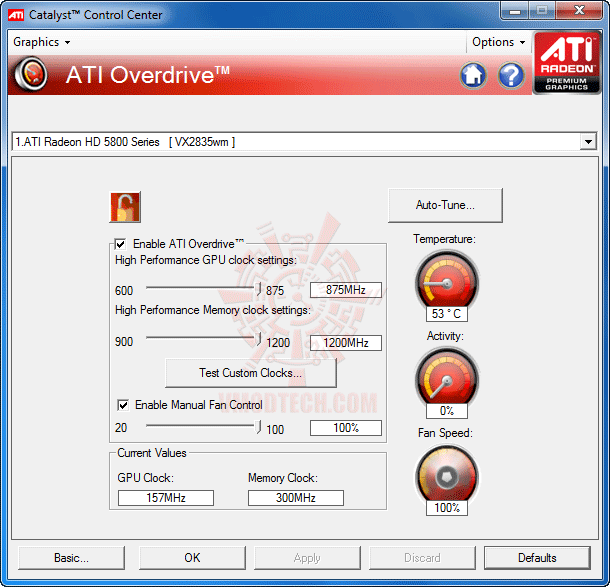The image size is (610, 587).
Task: Click the 0% activity readout
Action: tap(447, 411)
